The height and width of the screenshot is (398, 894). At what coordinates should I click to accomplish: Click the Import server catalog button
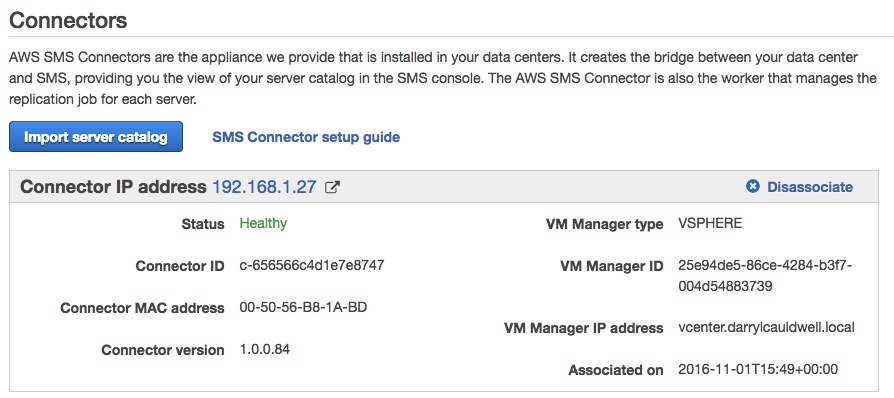[x=96, y=137]
